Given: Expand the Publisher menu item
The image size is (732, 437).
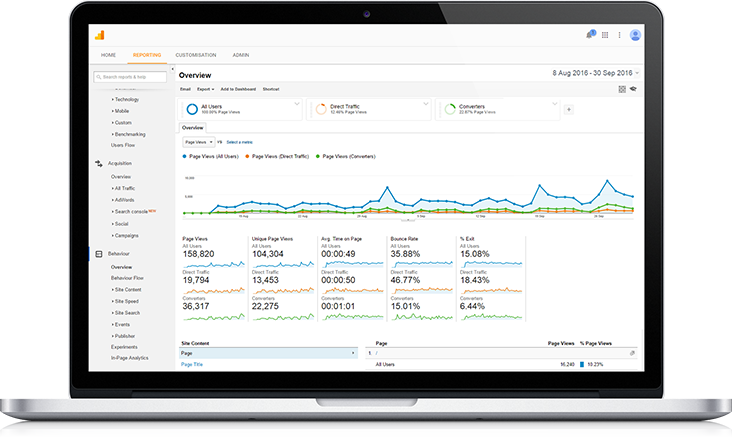Looking at the screenshot, I should tap(123, 337).
